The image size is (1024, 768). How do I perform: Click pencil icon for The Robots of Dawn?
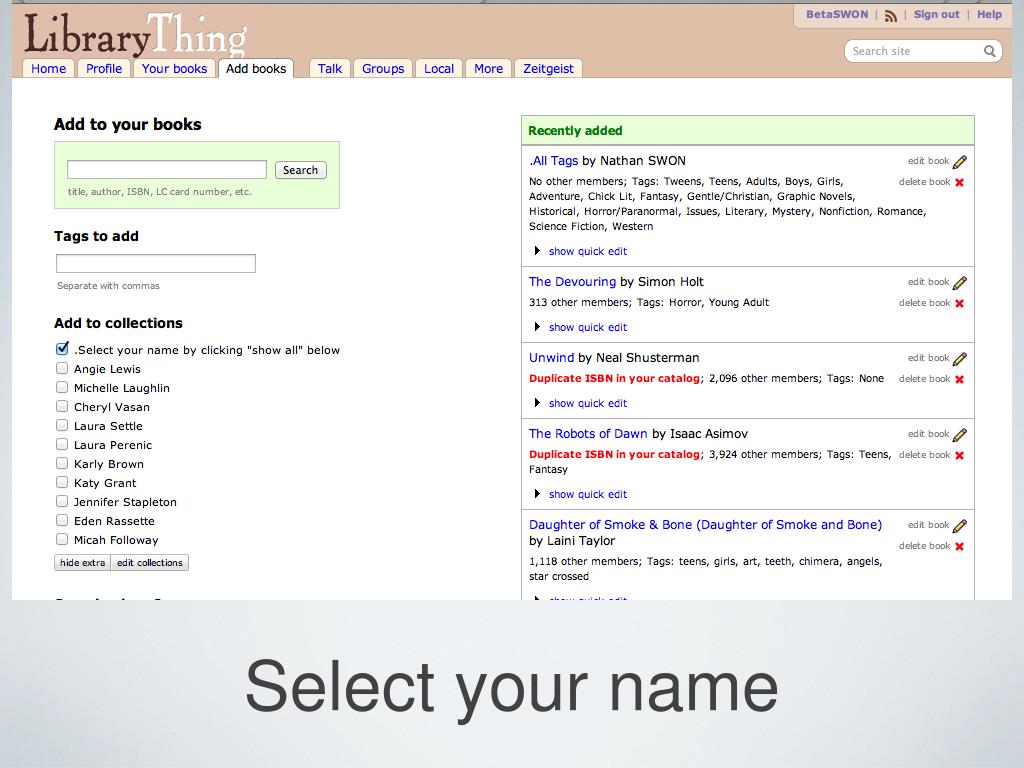[959, 434]
